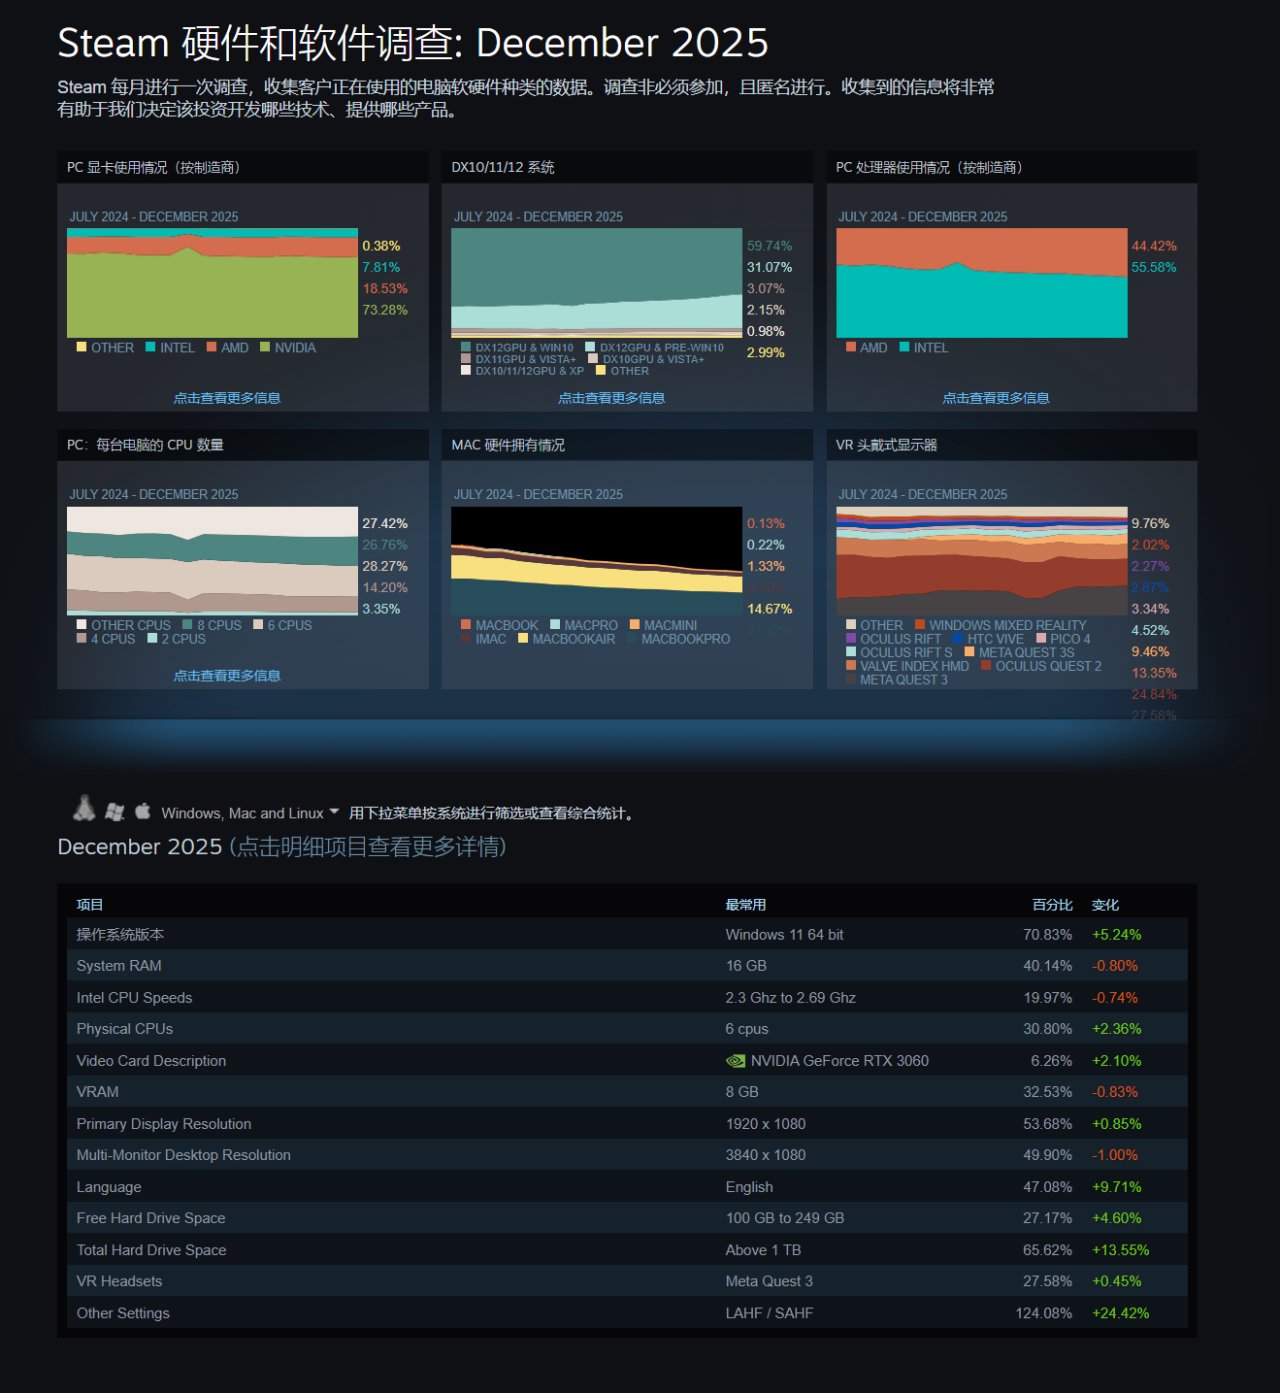This screenshot has width=1280, height=1393.
Task: Click the MACBOOKAIR legend swatch
Action: [x=523, y=638]
